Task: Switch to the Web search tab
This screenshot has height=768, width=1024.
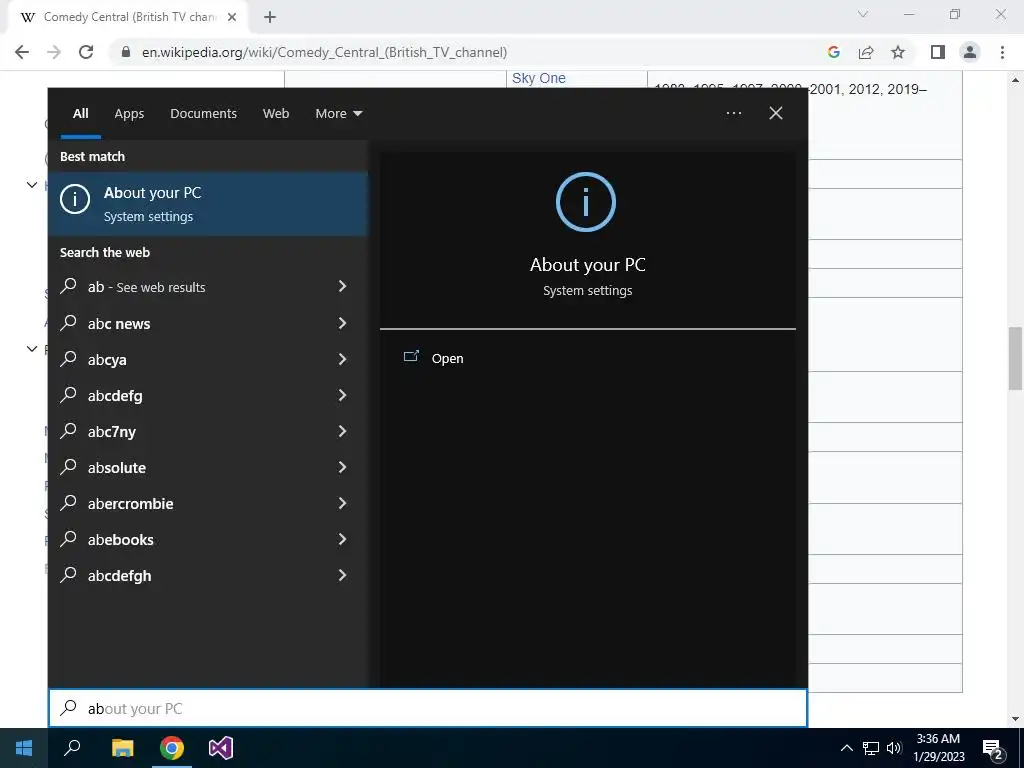Action: pyautogui.click(x=276, y=114)
